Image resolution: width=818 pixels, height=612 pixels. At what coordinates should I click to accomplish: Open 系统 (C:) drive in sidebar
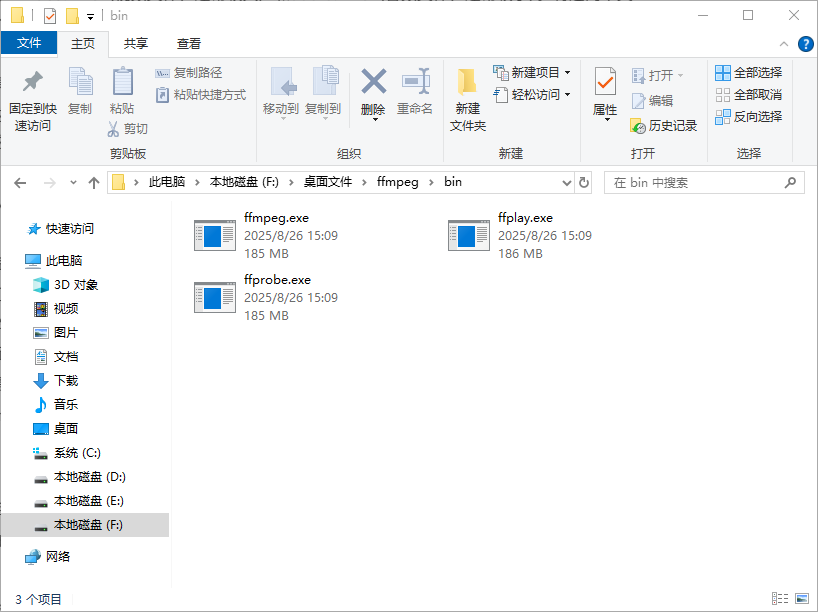click(x=67, y=453)
